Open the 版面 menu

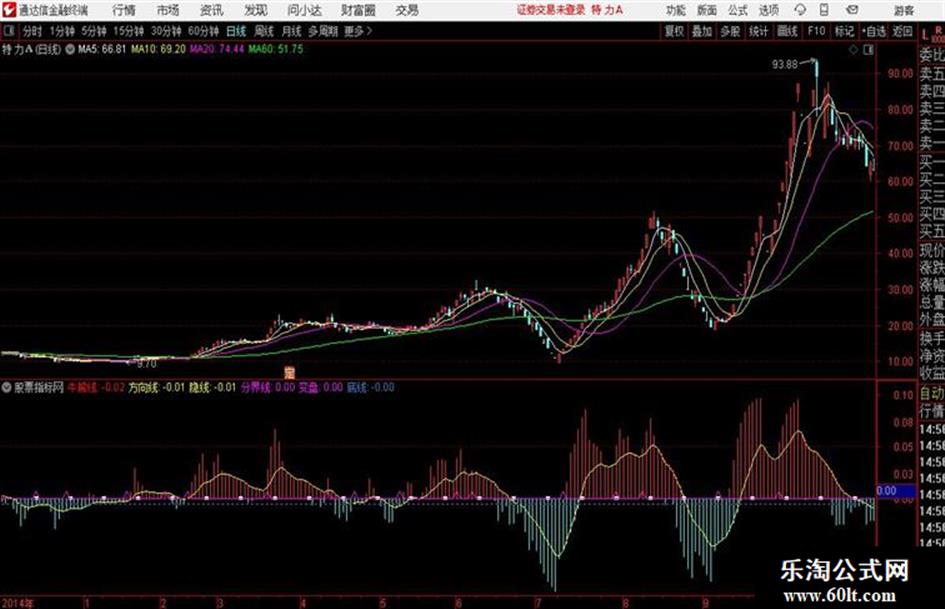[706, 10]
